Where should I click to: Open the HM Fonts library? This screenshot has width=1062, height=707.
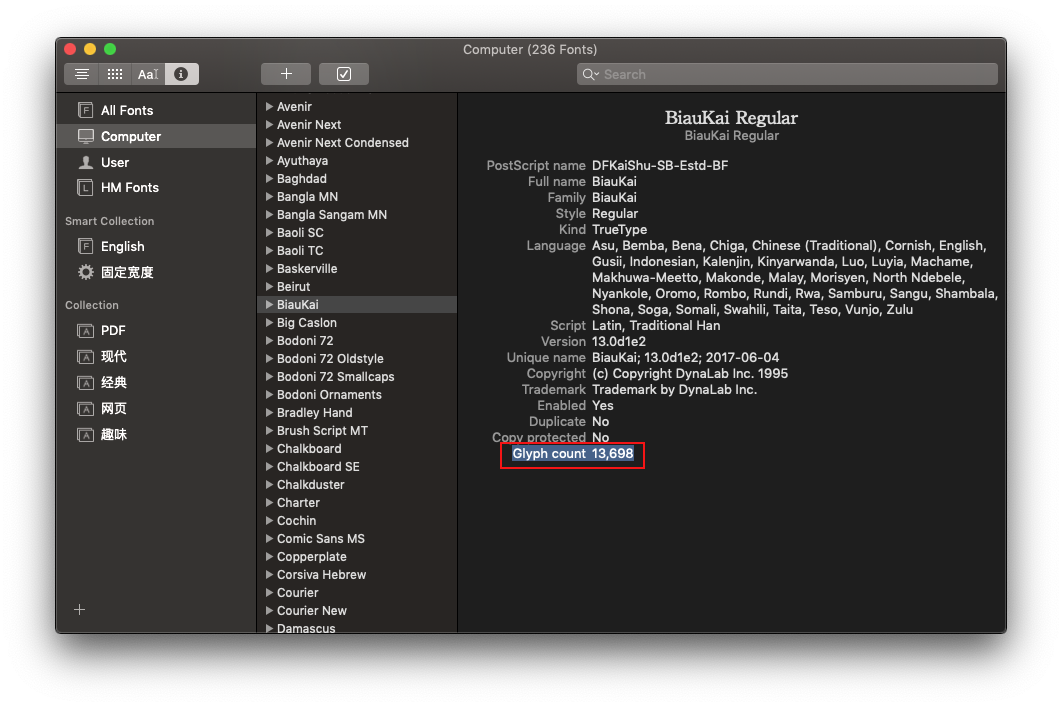click(156, 188)
